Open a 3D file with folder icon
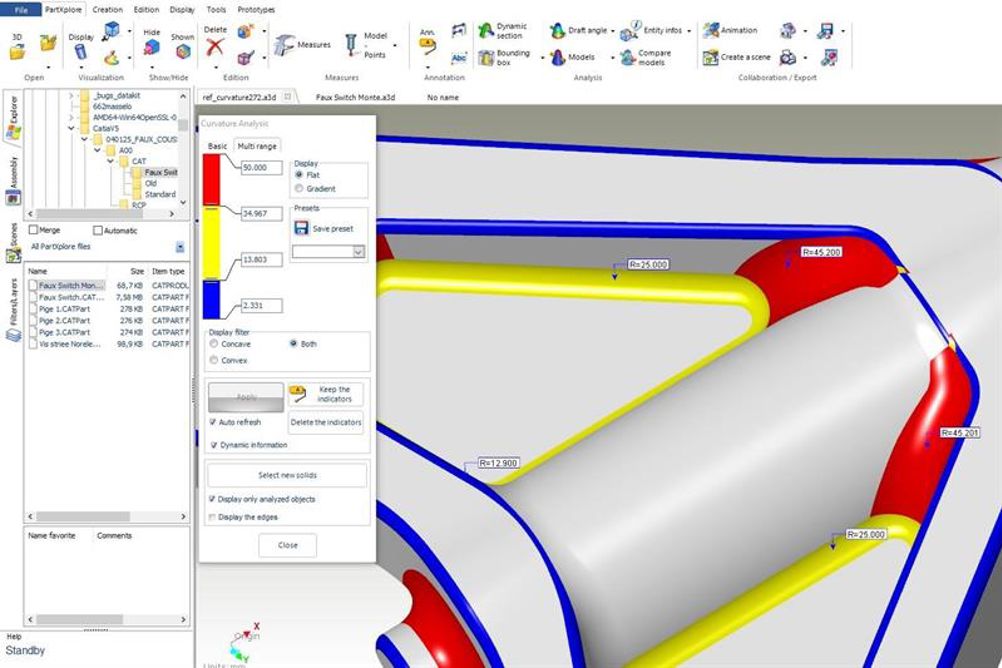Screen dimensions: 1002x668 click(x=17, y=51)
